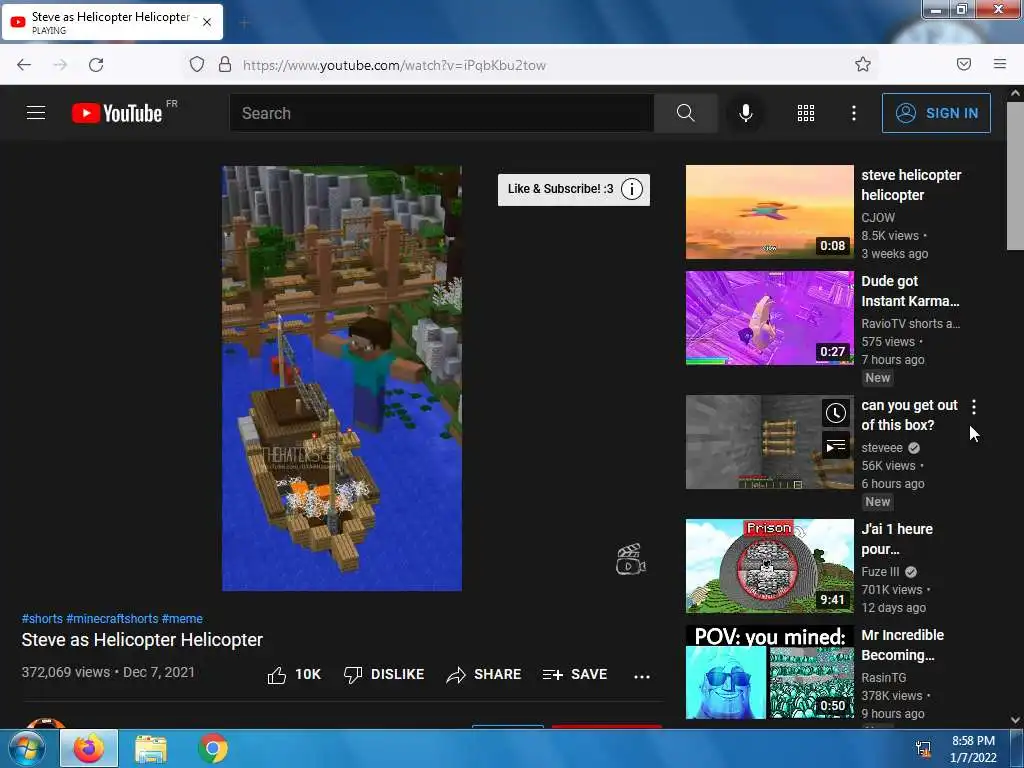Add 'can you get out' to queue
The width and height of the screenshot is (1024, 768).
pos(835,446)
